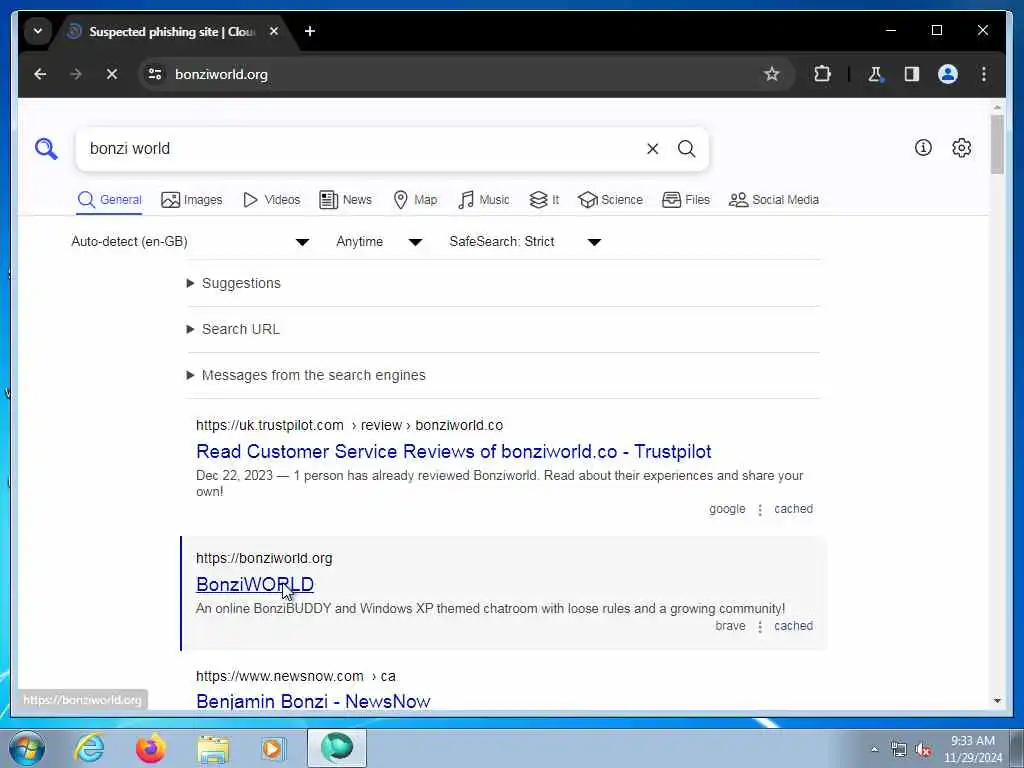
Task: View site information icon in address bar
Action: tap(155, 74)
